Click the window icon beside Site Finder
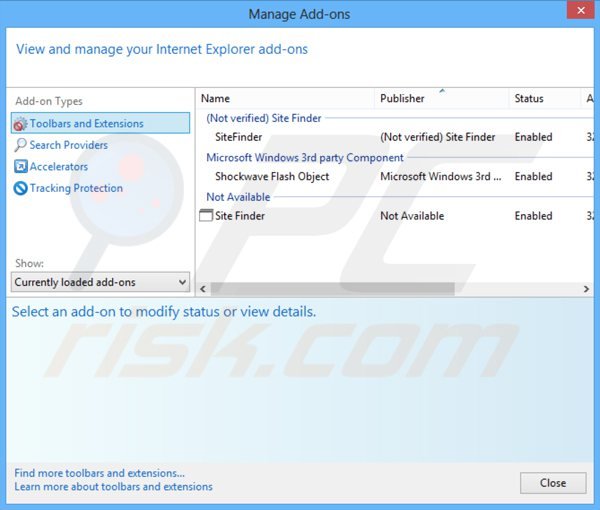 206,215
